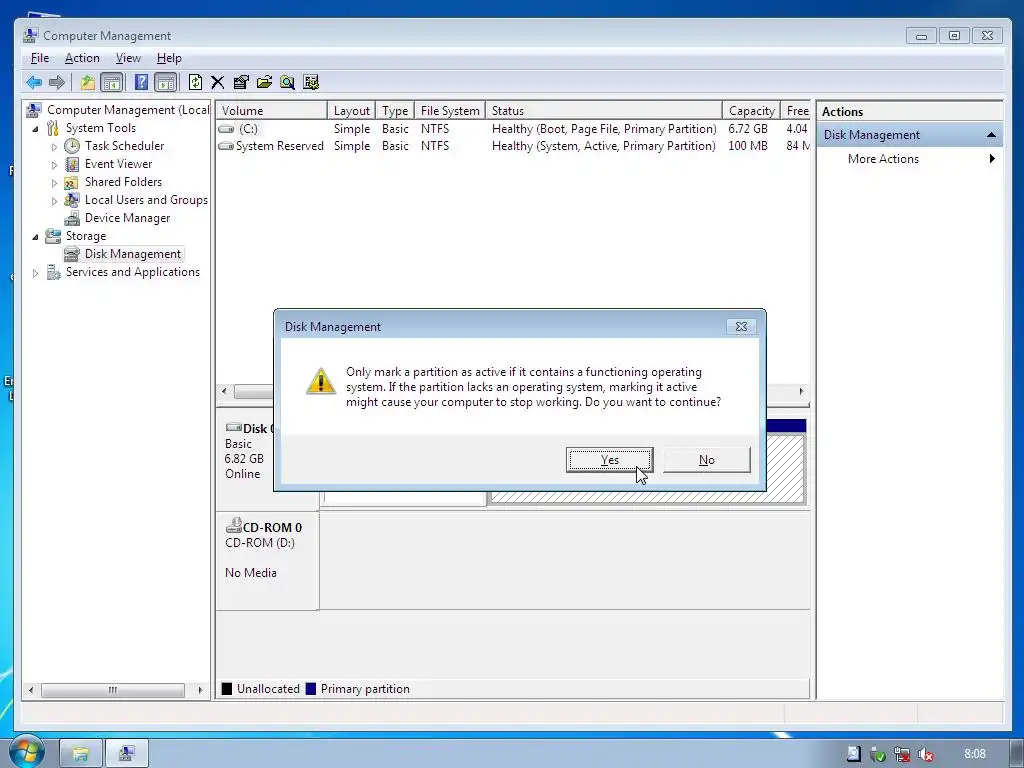Open the File menu
Image resolution: width=1024 pixels, height=768 pixels.
[x=40, y=58]
